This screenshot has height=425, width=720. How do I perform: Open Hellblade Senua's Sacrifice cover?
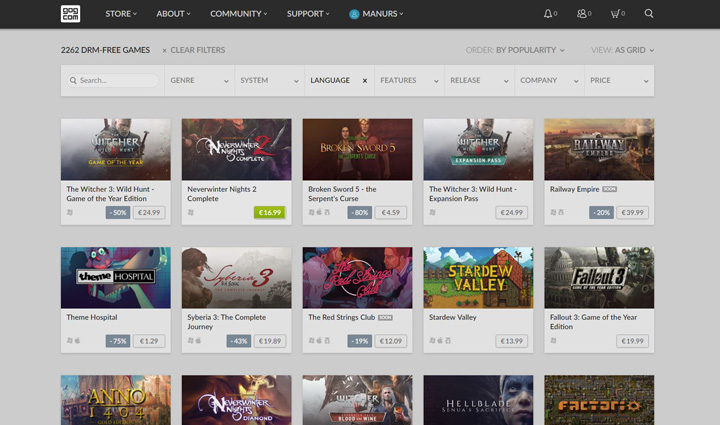(478, 400)
